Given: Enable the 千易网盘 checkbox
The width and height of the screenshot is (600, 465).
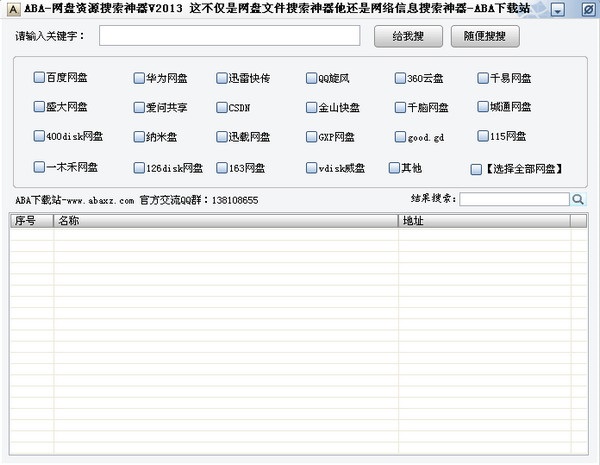Looking at the screenshot, I should 483,78.
